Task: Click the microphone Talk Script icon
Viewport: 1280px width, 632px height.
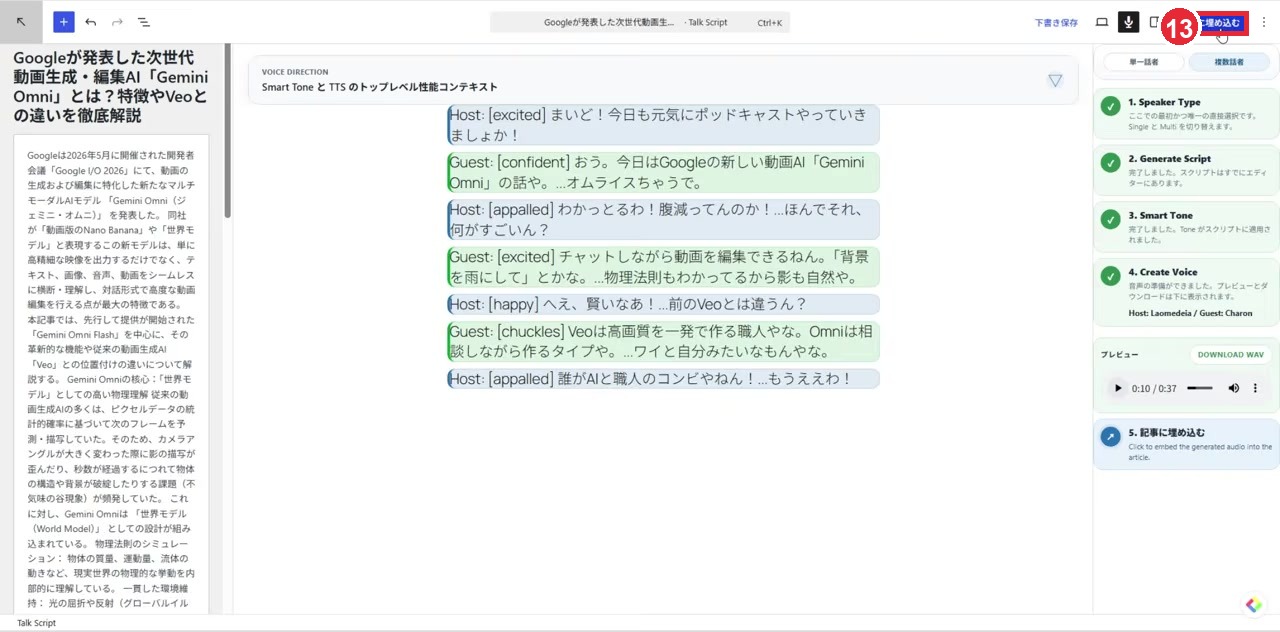Action: pos(1129,22)
